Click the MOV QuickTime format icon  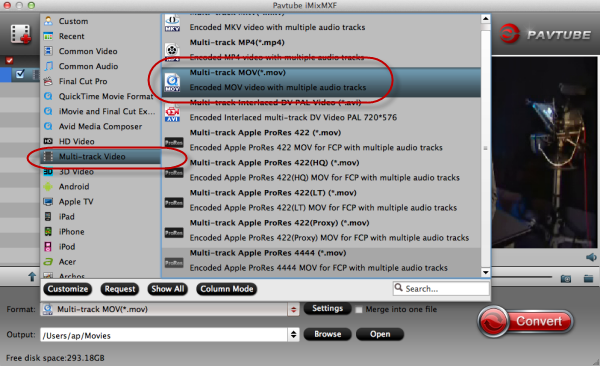pyautogui.click(x=172, y=82)
